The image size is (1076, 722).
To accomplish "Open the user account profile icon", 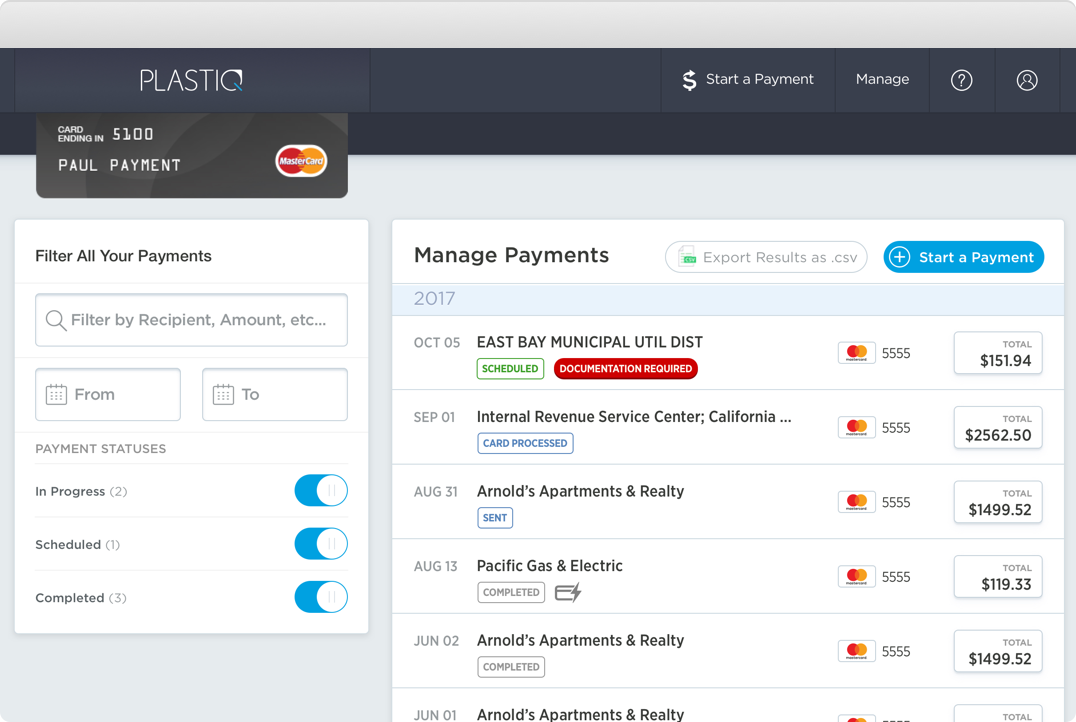I will [x=1027, y=80].
